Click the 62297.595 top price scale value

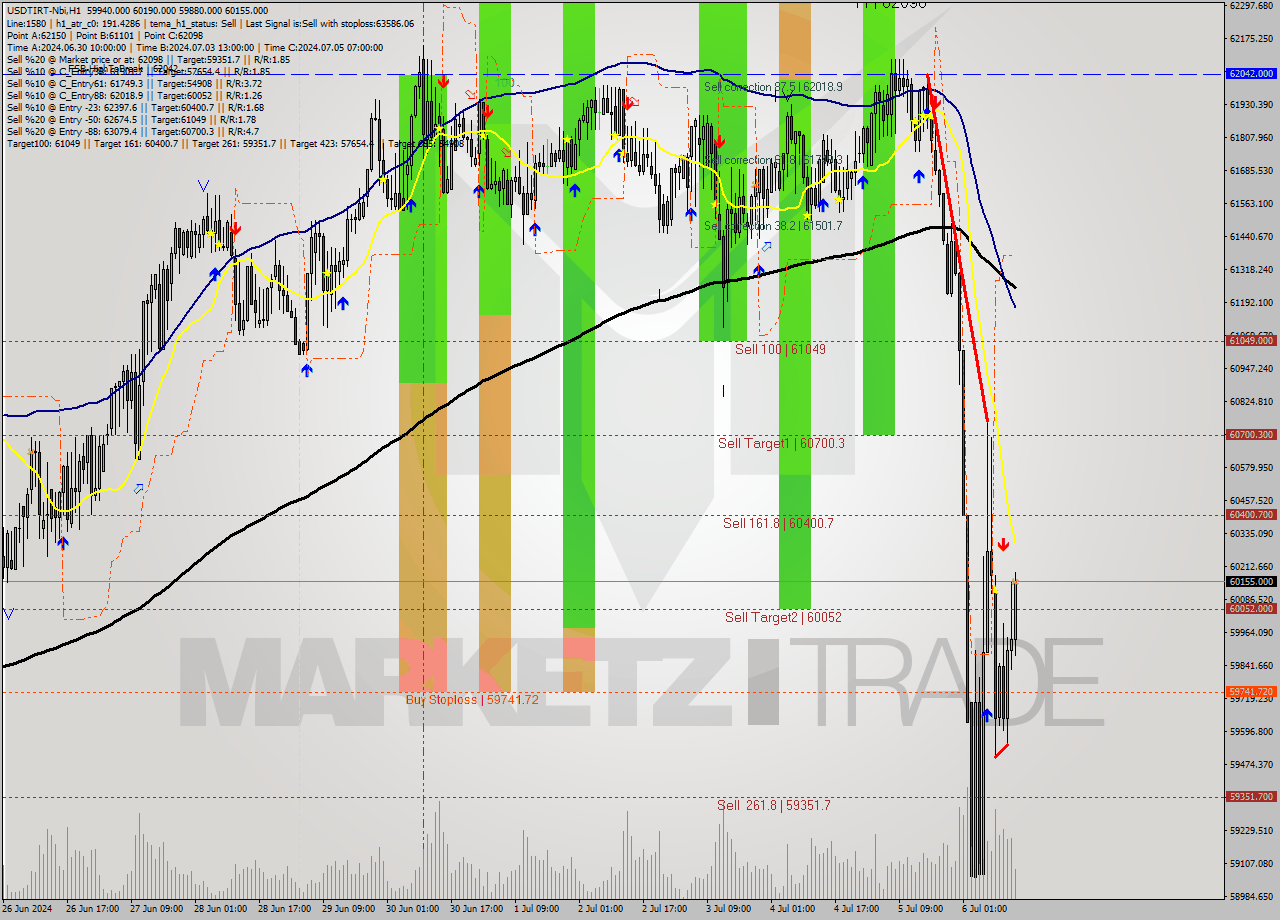coord(1251,5)
